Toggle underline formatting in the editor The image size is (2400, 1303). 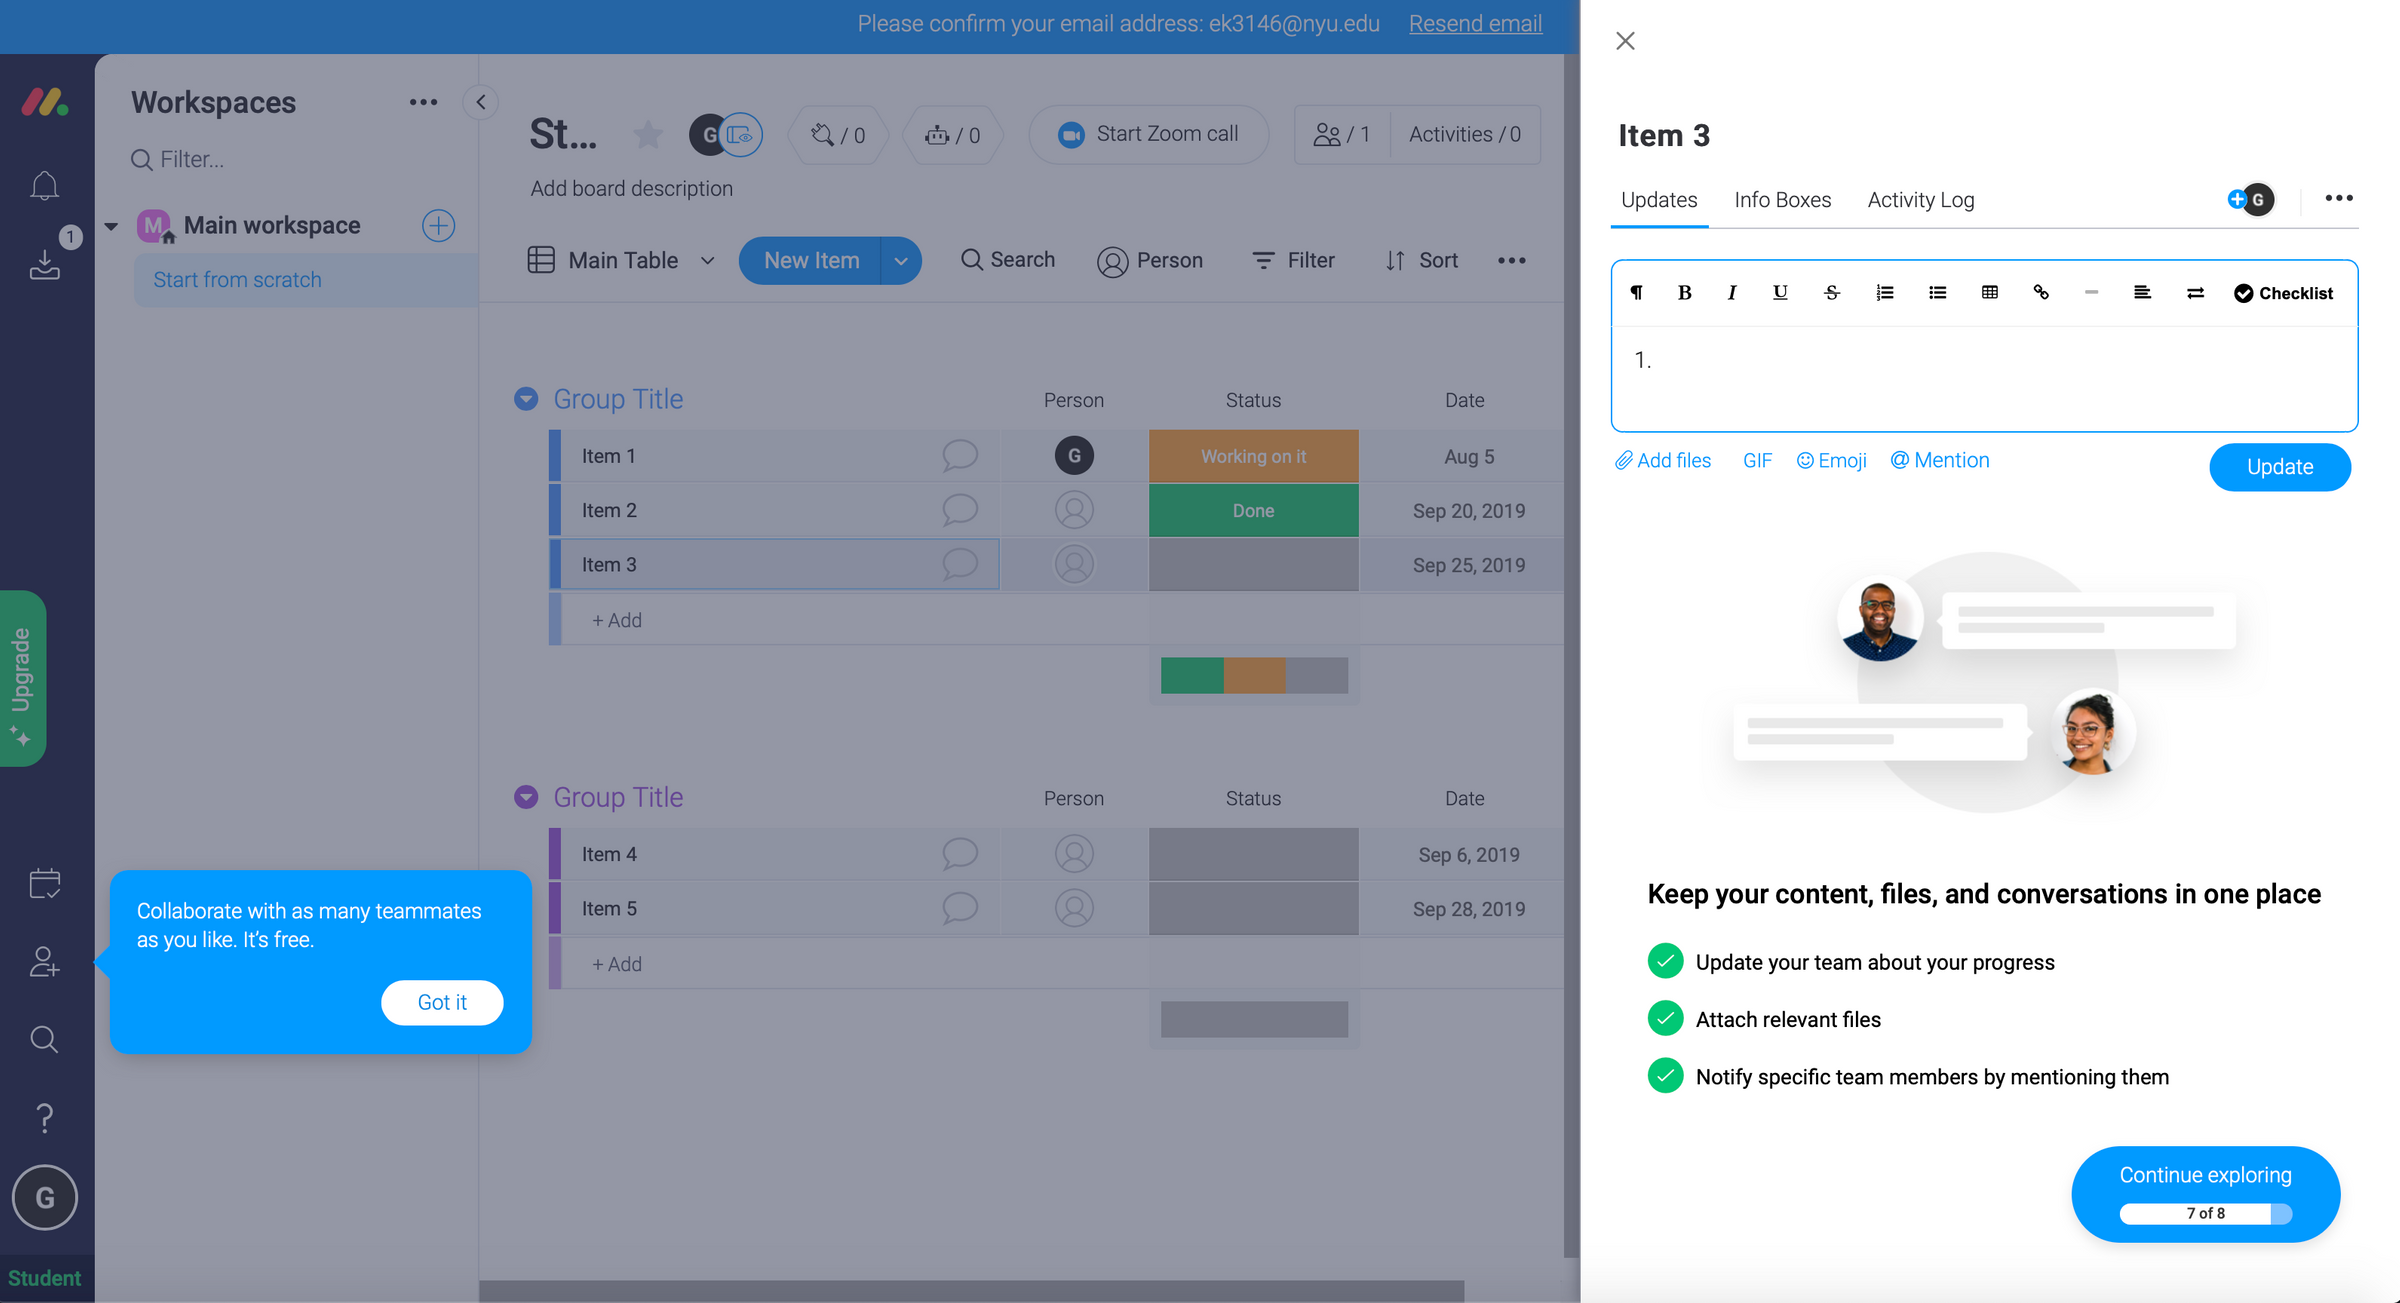point(1780,292)
